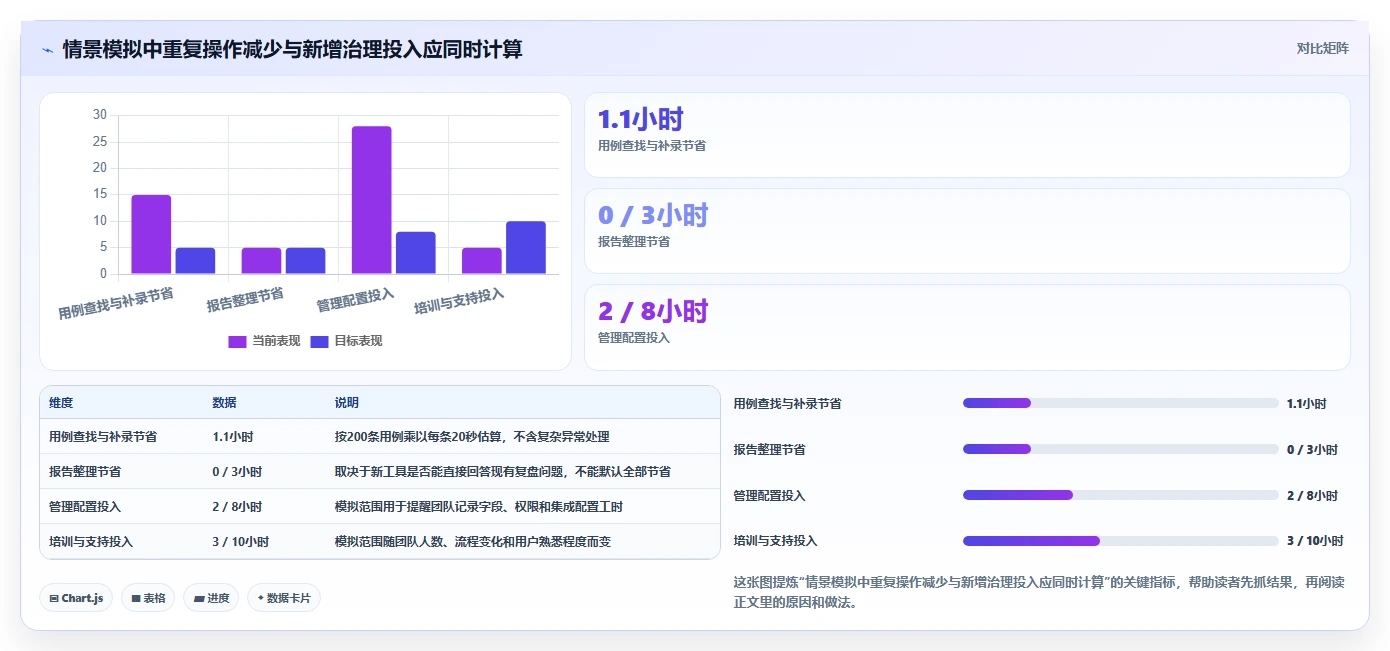
Task: Click the blue 目标表现 bar for 培训与支持投入
Action: point(526,248)
